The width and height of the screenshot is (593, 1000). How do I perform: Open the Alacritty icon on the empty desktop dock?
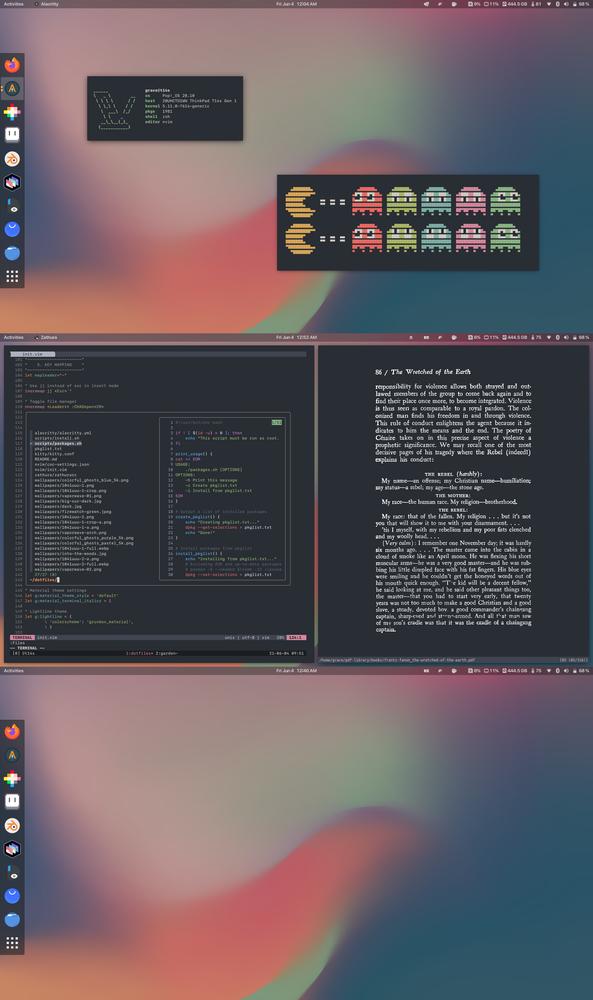click(12, 755)
